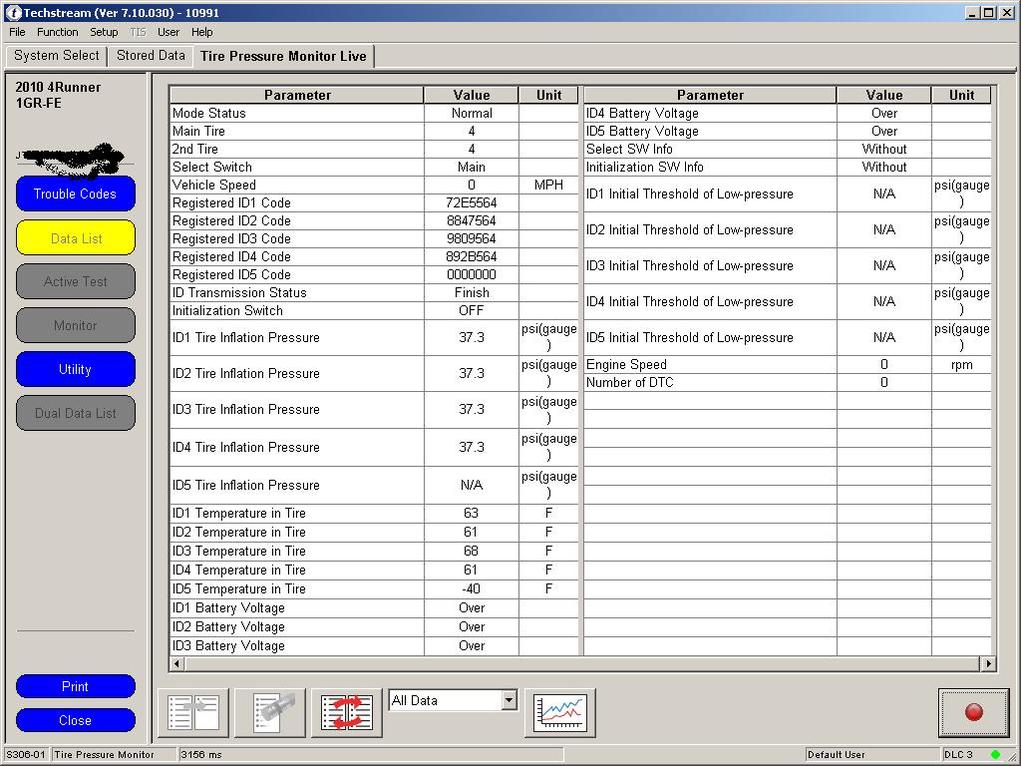Select the Vehicle Speed row

(x=374, y=185)
